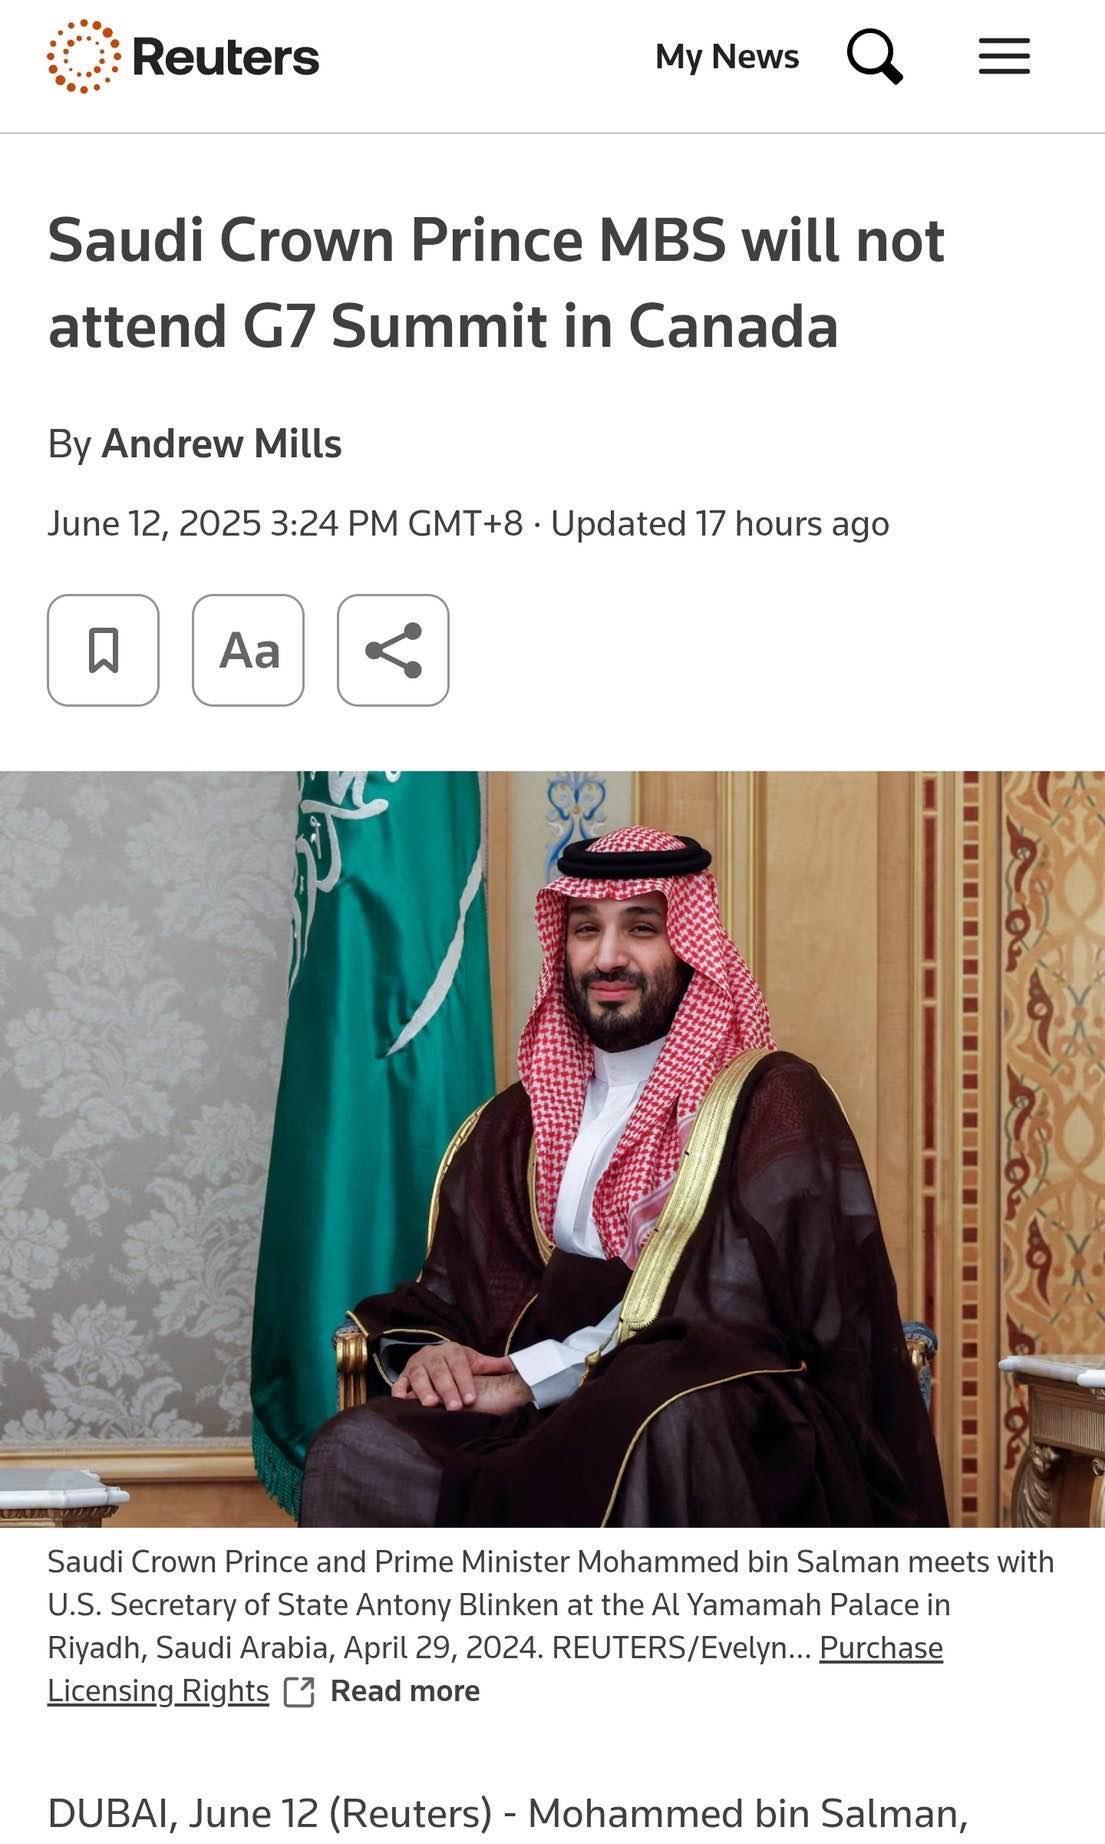This screenshot has height=1844, width=1105.
Task: Open the search magnifier icon
Action: (x=875, y=56)
